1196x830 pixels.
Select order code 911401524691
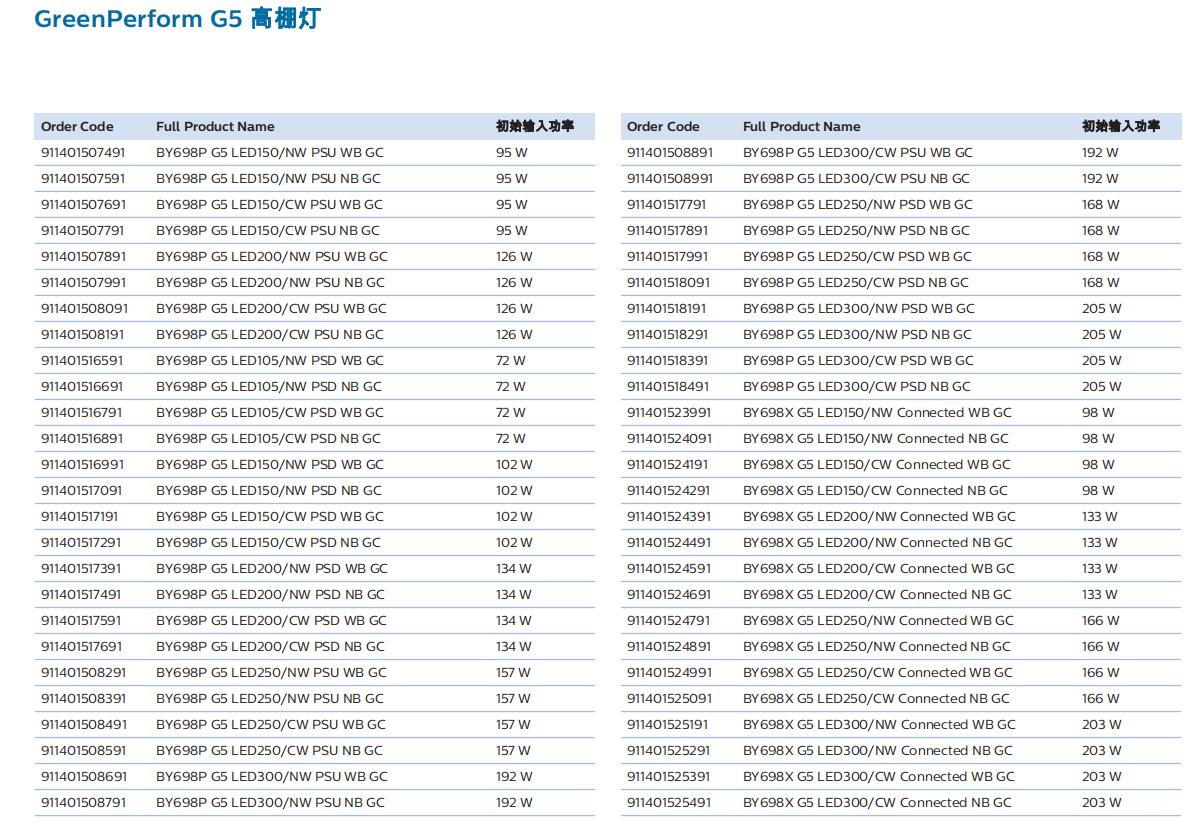tap(670, 595)
